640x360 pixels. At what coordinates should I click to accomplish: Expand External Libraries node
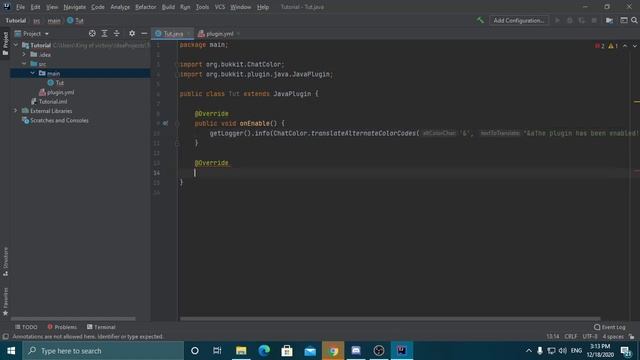pyautogui.click(x=16, y=111)
